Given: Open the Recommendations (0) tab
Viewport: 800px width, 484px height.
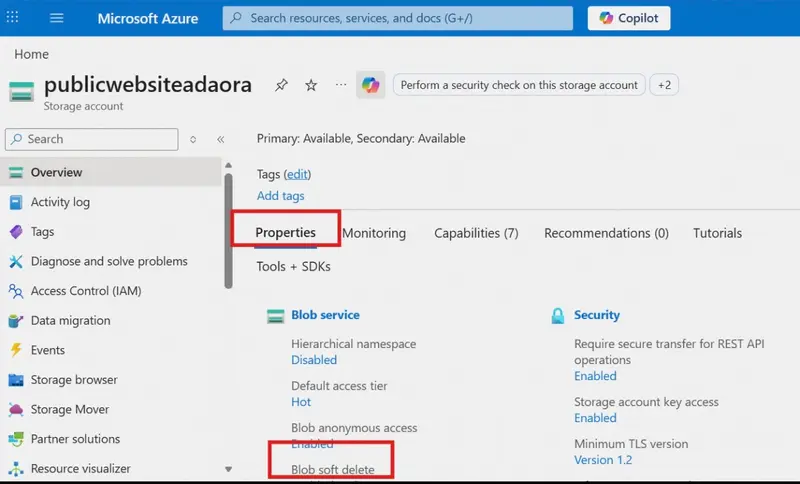Looking at the screenshot, I should coord(606,233).
